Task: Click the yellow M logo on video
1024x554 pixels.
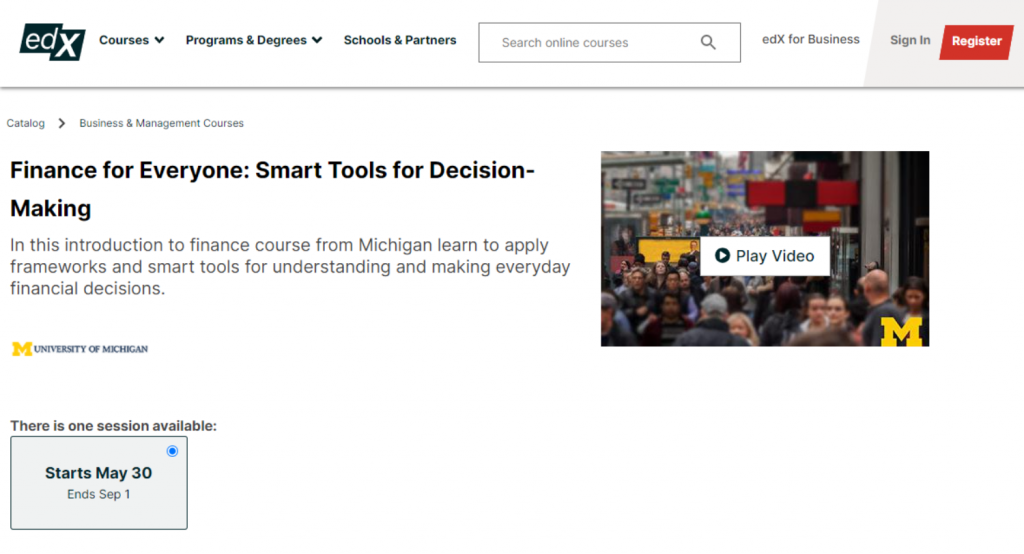Action: pos(901,331)
